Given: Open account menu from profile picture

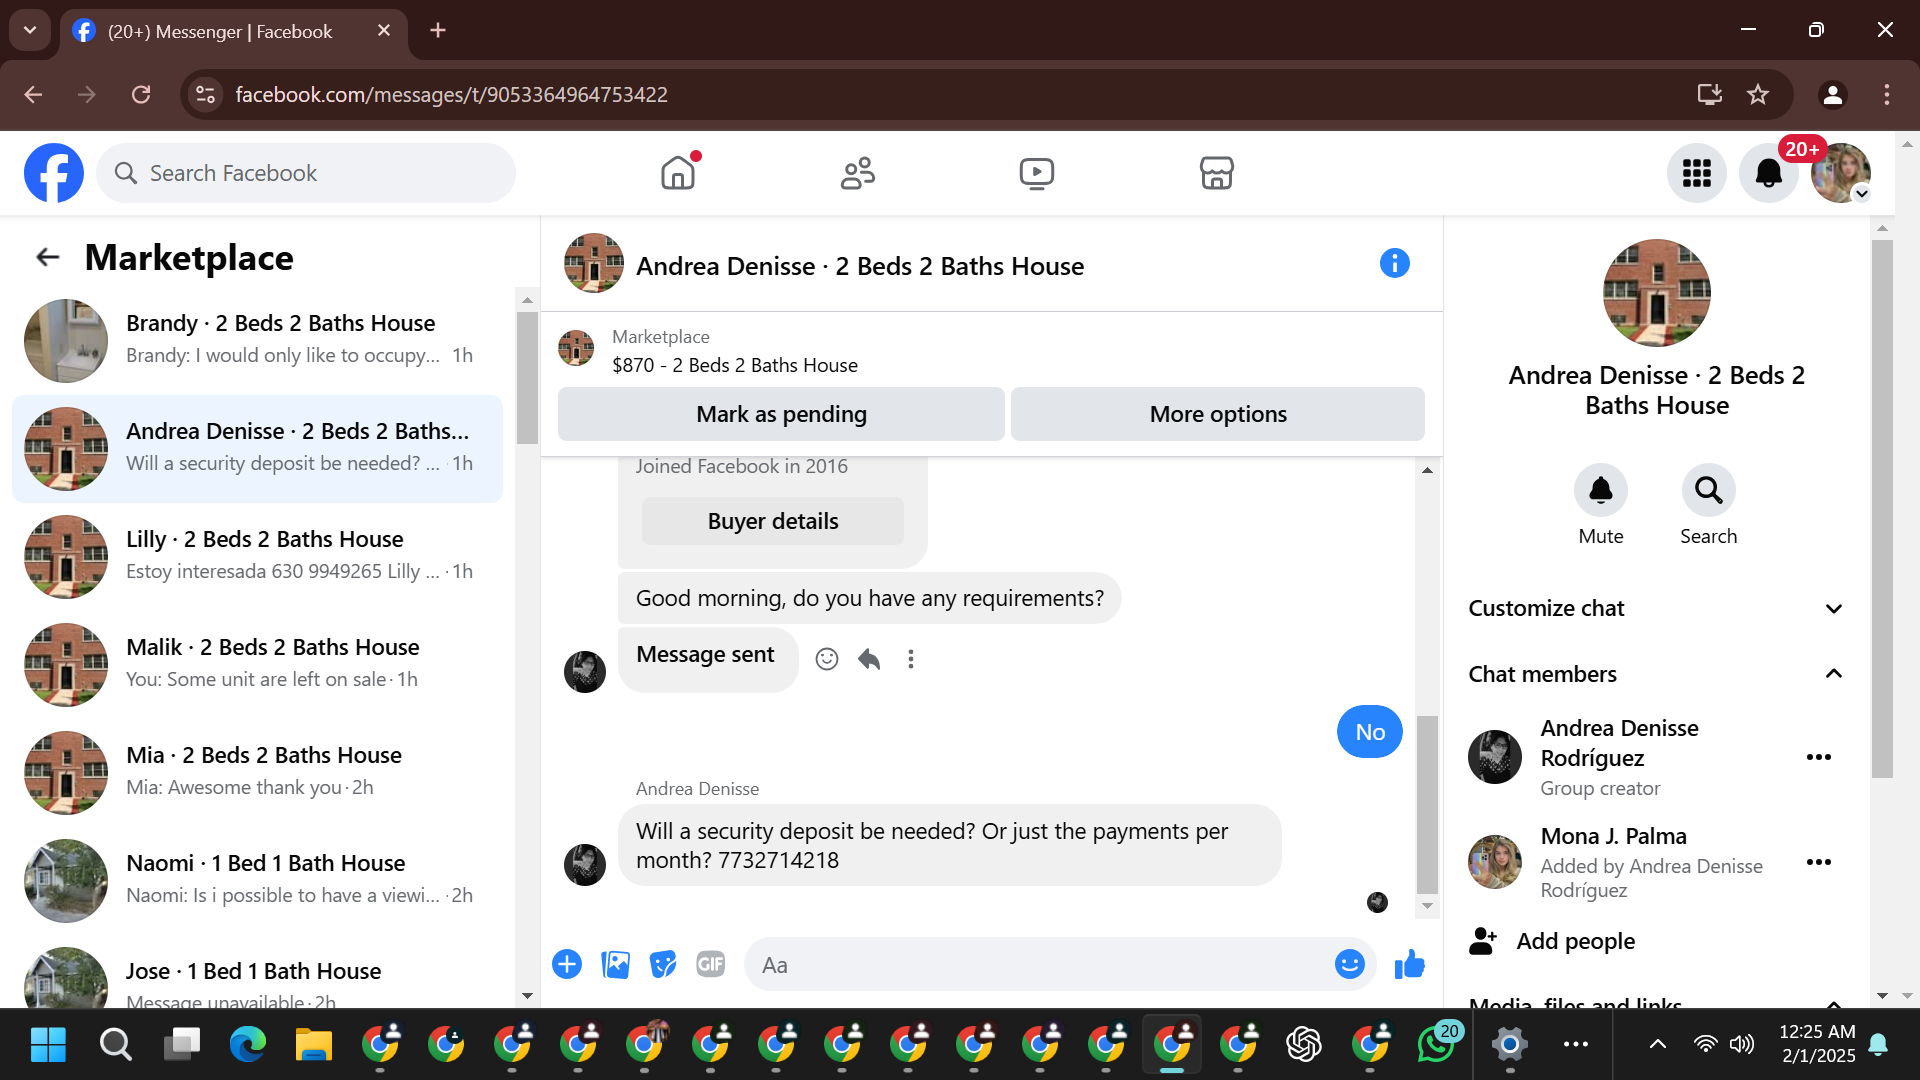Looking at the screenshot, I should (x=1841, y=173).
